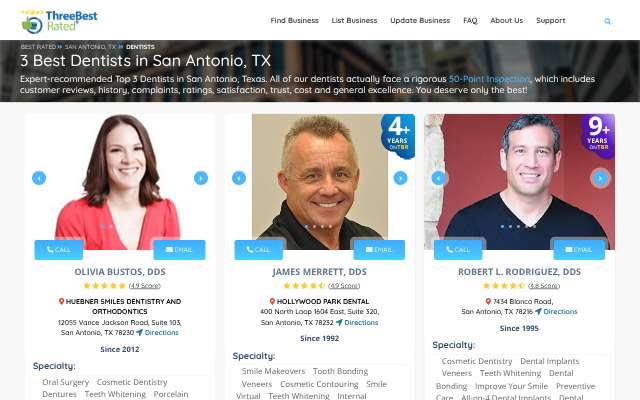Open Robert L. Rodriguez, DDS profile title
Image resolution: width=640 pixels, height=400 pixels.
coord(519,272)
